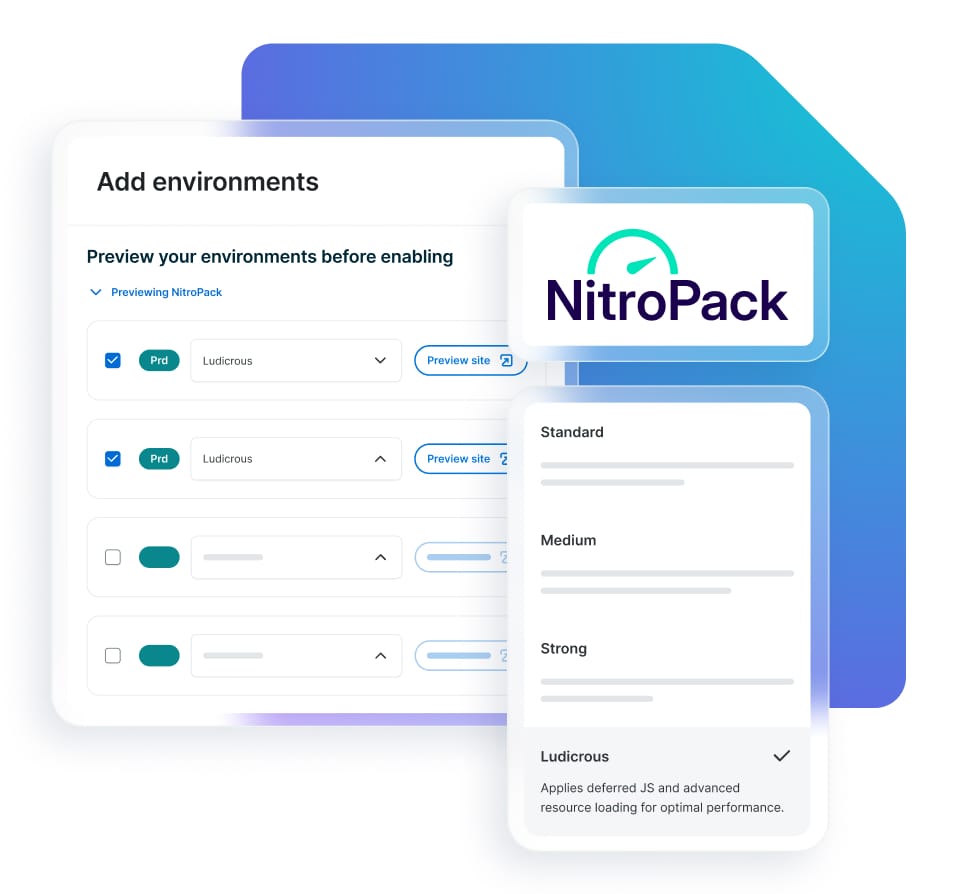
Task: Collapse the second row's Ludicrous dropdown
Action: (x=380, y=458)
